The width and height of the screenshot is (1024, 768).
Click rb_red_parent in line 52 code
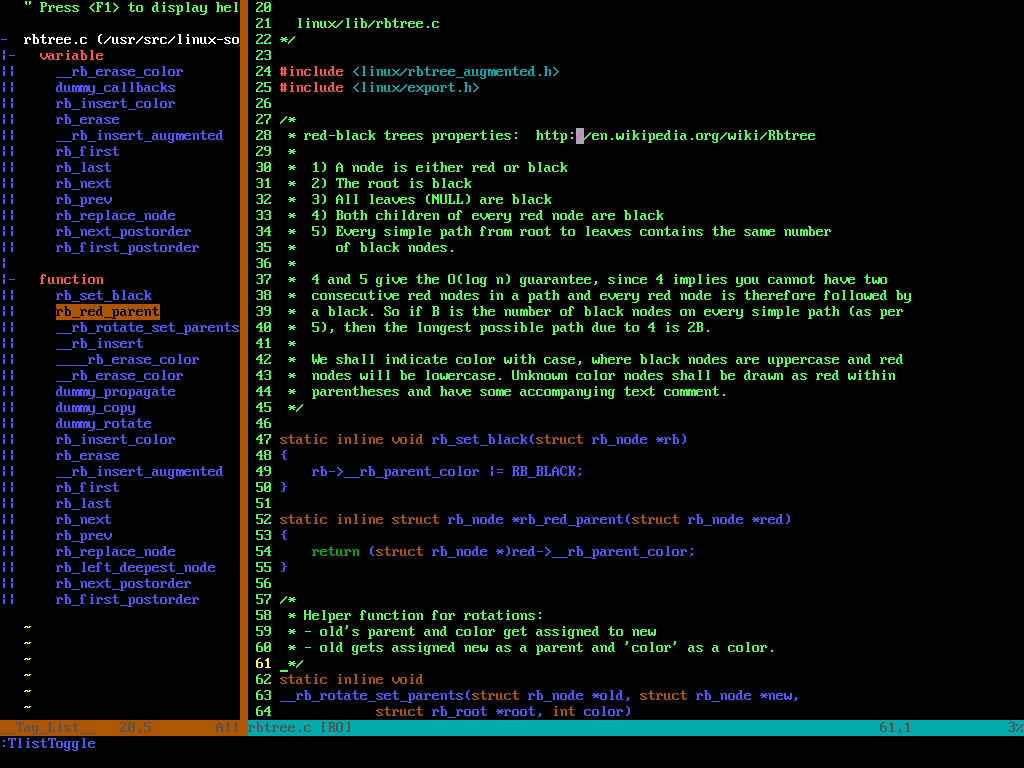tap(571, 520)
